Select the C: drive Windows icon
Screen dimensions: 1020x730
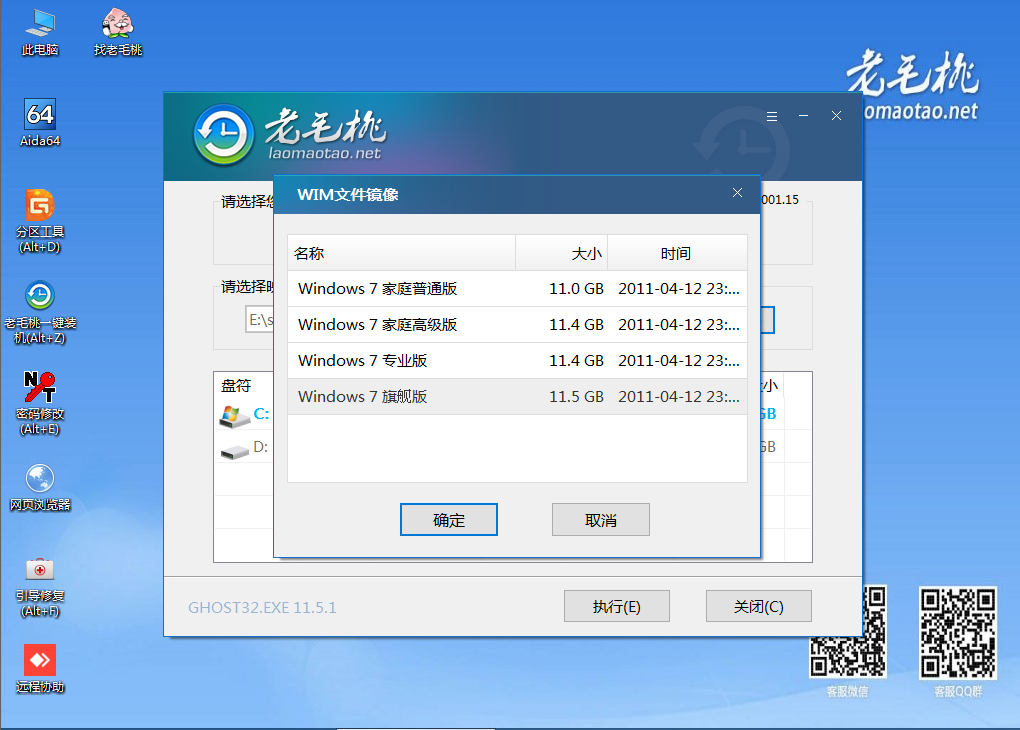tap(234, 416)
